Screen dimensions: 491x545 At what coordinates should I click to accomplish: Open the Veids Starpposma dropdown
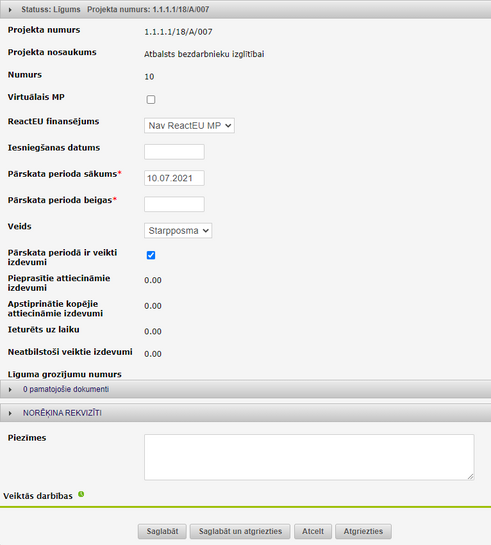(178, 230)
